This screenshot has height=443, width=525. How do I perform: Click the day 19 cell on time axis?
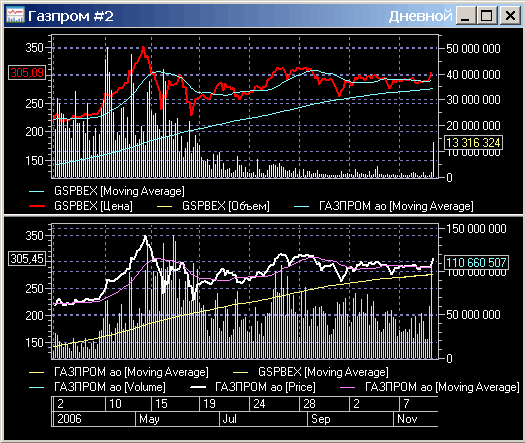pyautogui.click(x=225, y=404)
